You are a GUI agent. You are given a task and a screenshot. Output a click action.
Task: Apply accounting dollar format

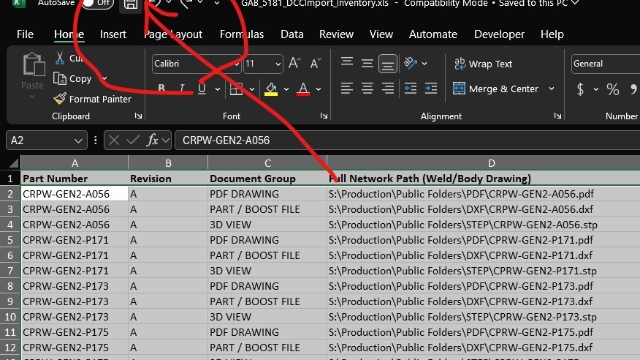point(580,89)
